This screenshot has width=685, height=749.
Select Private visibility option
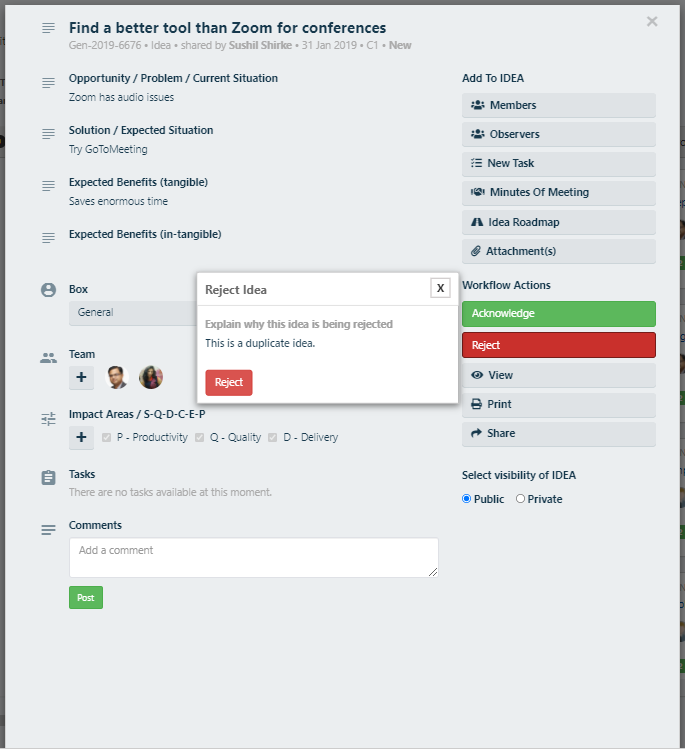coord(520,499)
